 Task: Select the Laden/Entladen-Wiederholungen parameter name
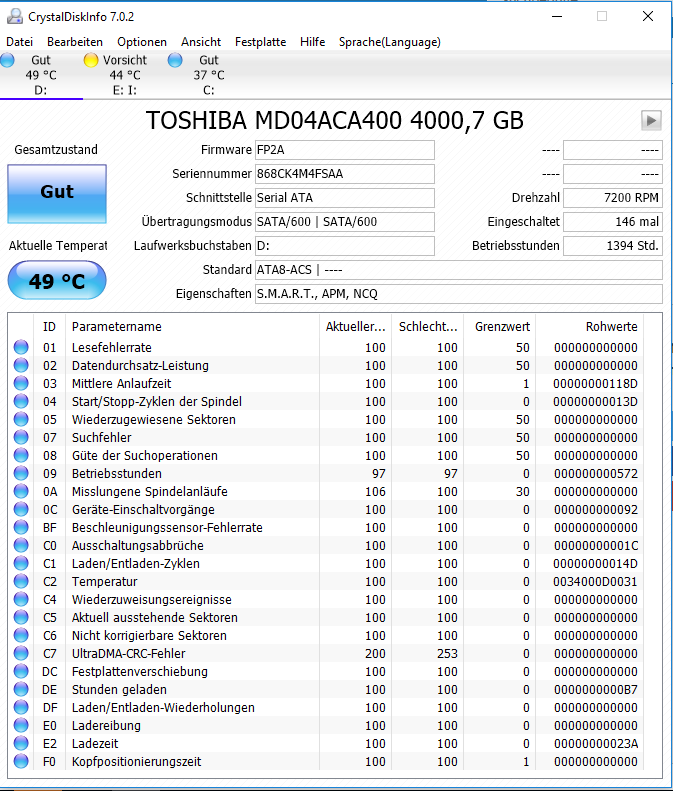(163, 707)
